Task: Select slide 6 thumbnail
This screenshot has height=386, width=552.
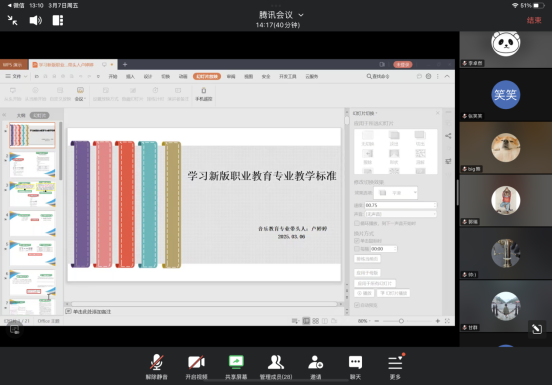Action: pyautogui.click(x=32, y=283)
